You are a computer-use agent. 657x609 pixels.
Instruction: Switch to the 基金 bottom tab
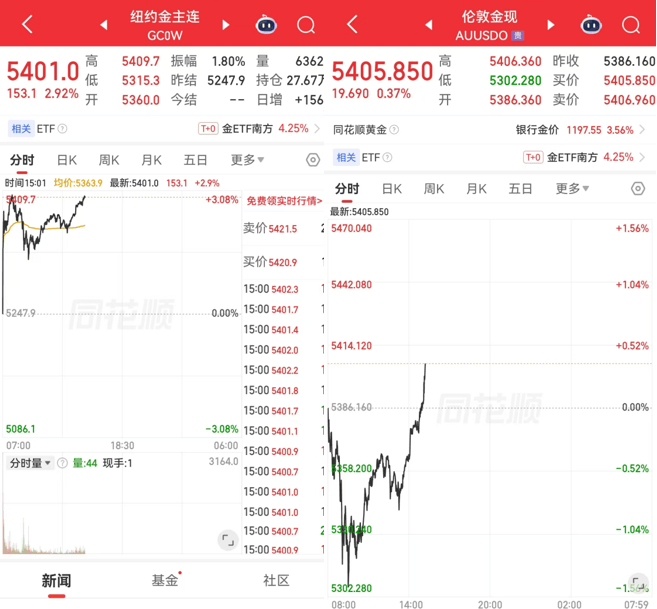pos(165,580)
